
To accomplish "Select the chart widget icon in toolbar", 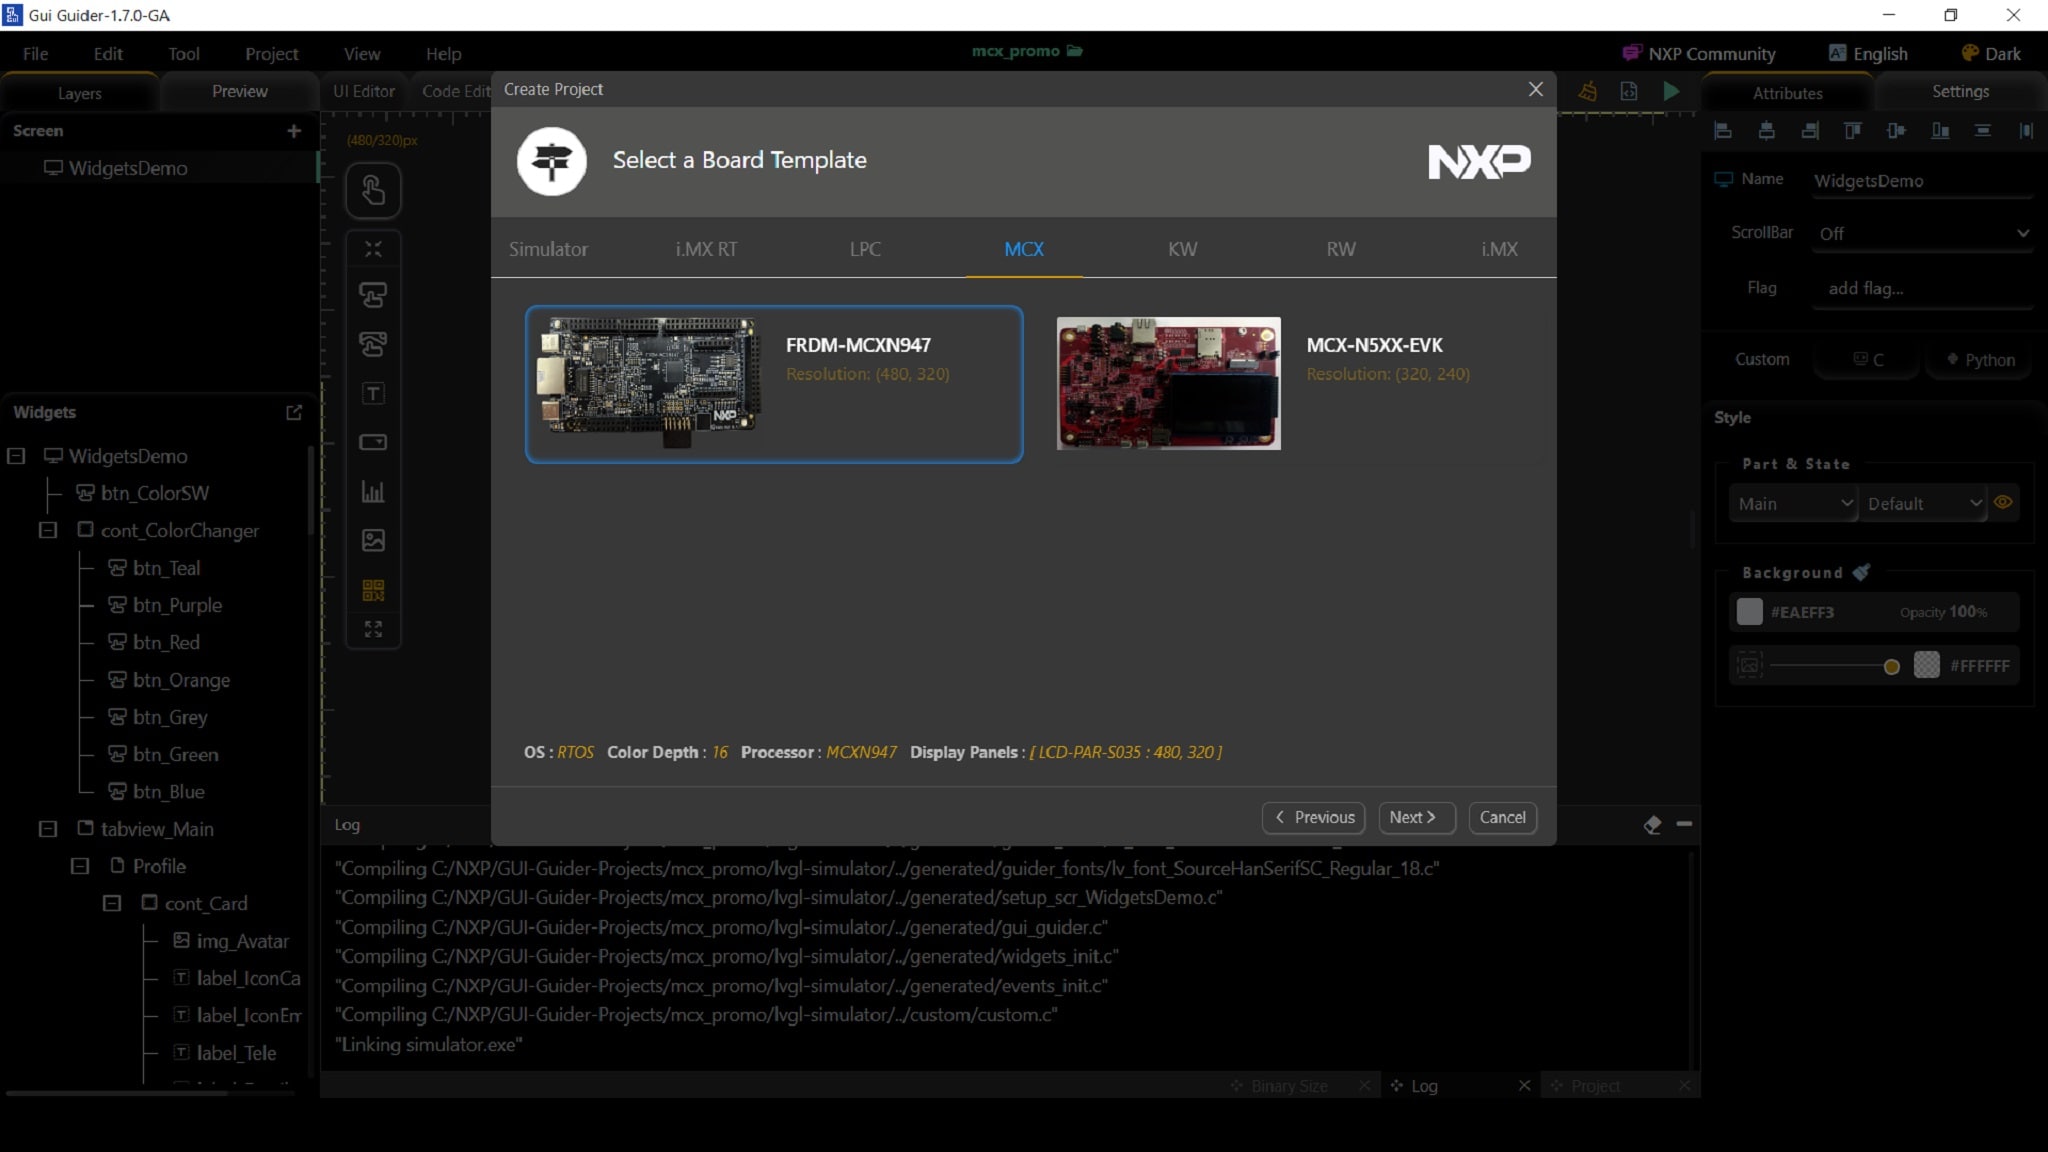I will coord(373,492).
